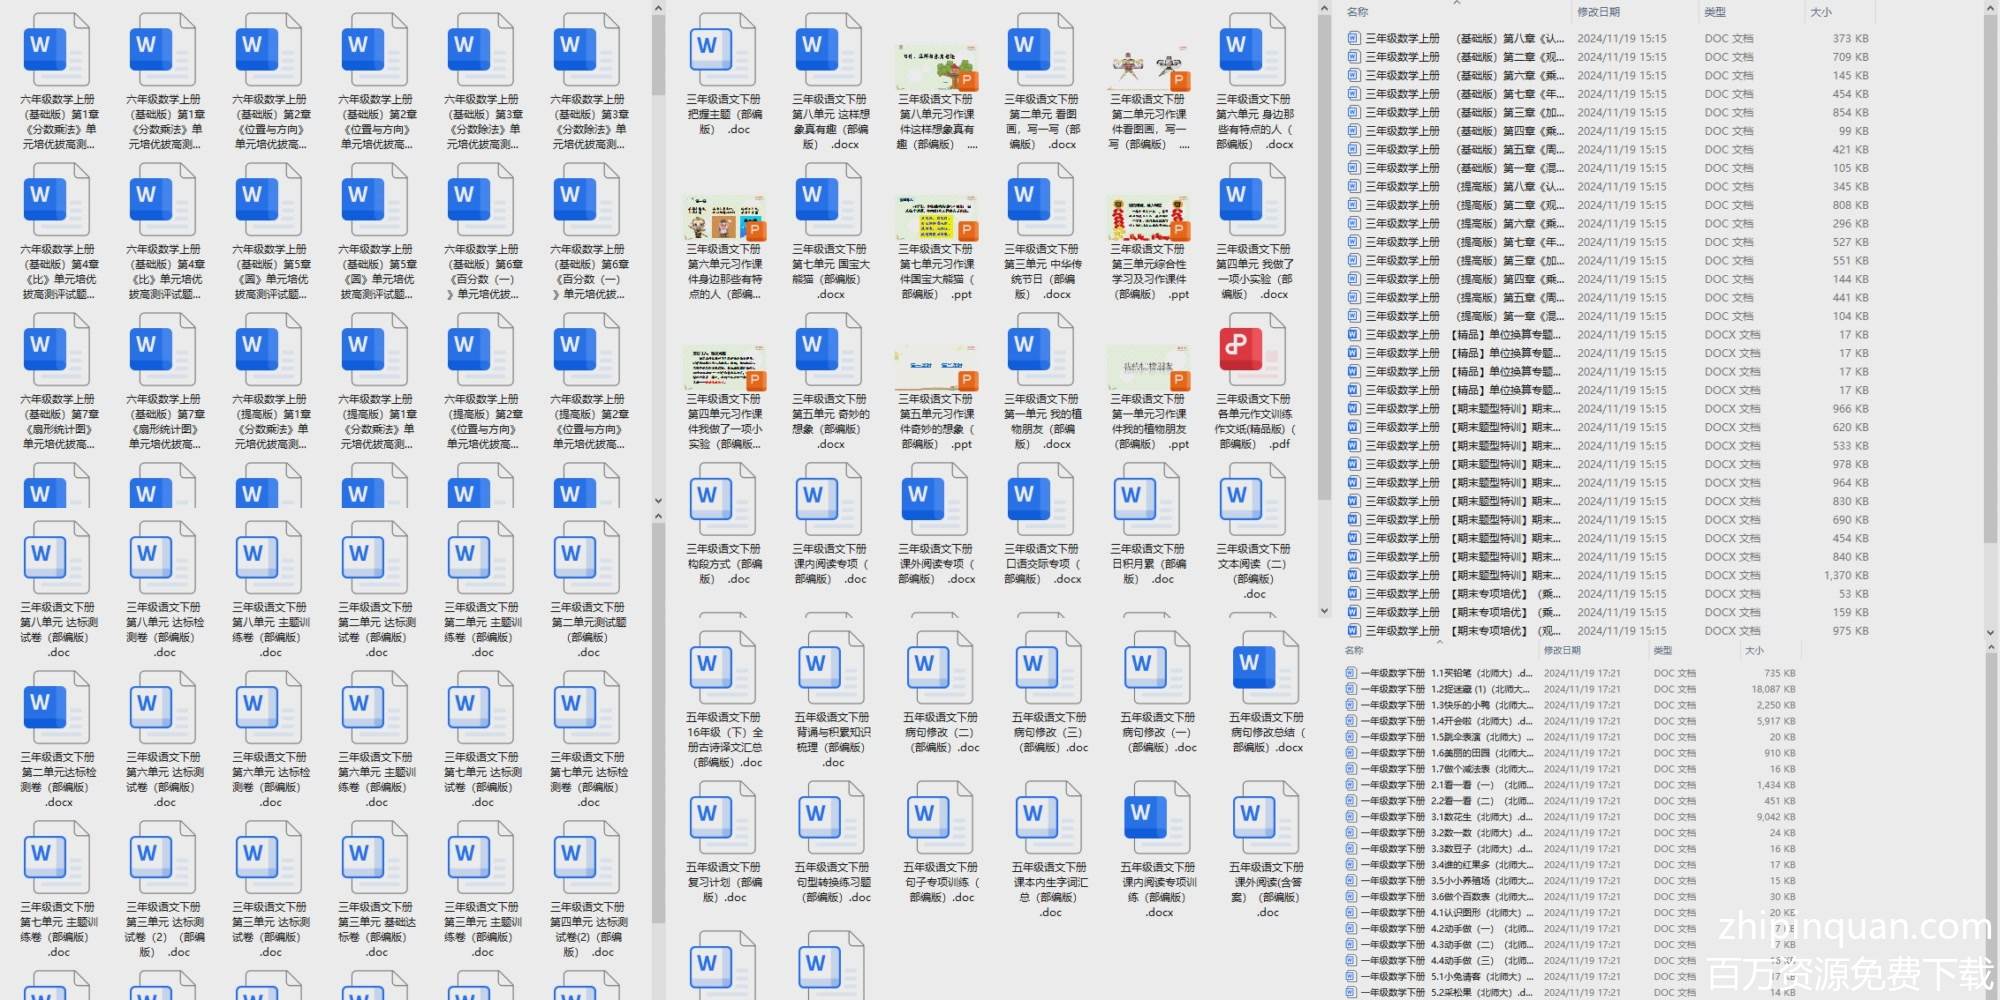The height and width of the screenshot is (1000, 2000).
Task: Sort the 三年级数学上册 list by 名称 column
Action: pos(1357,12)
